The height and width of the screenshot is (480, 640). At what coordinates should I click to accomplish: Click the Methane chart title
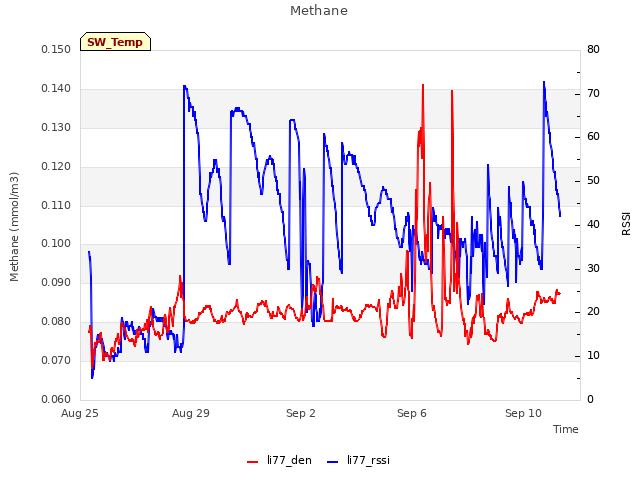point(319,11)
